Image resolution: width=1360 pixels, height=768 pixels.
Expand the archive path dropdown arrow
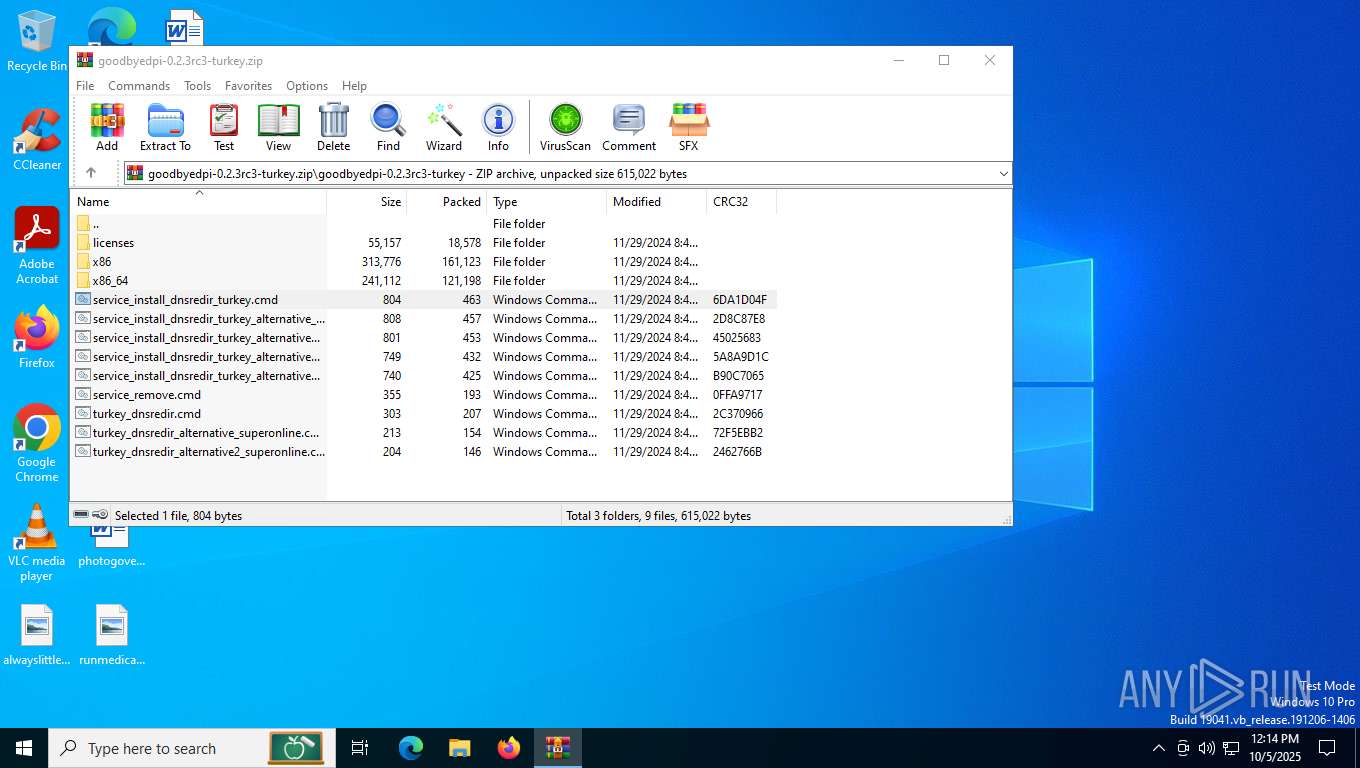coord(1003,174)
